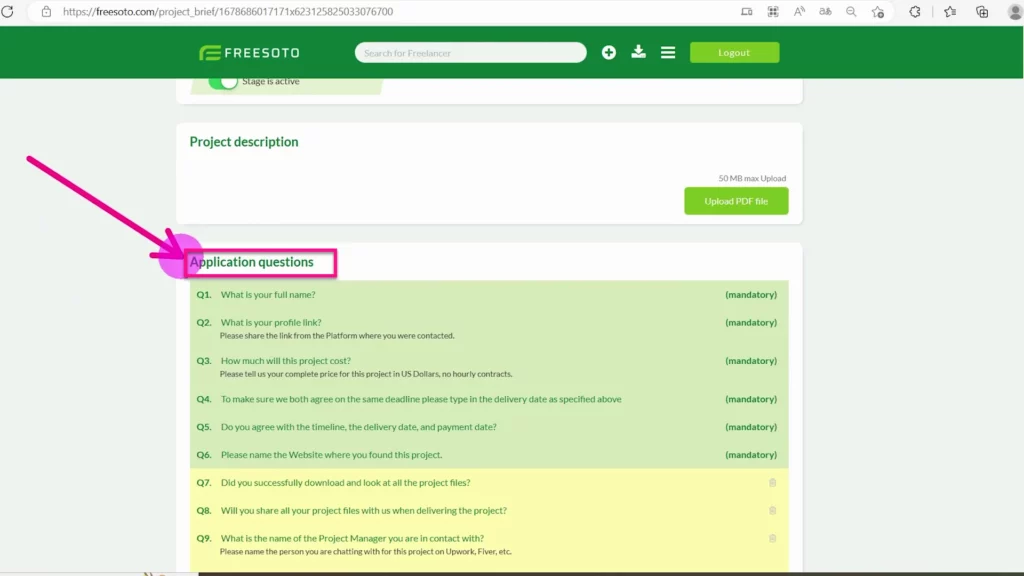The width and height of the screenshot is (1024, 576).
Task: Click the Project description heading
Action: click(244, 142)
